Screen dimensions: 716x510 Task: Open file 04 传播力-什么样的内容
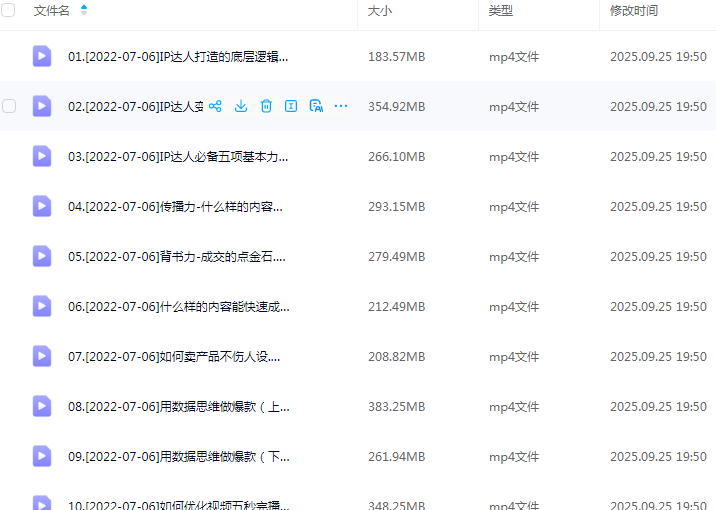tap(175, 206)
